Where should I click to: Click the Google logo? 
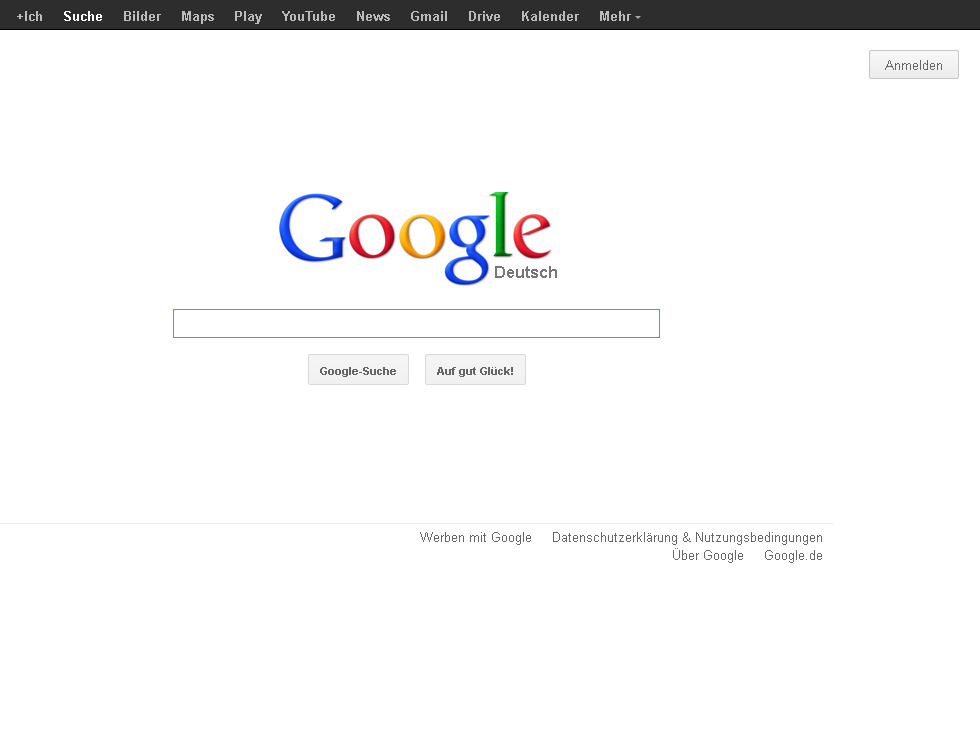click(x=418, y=238)
